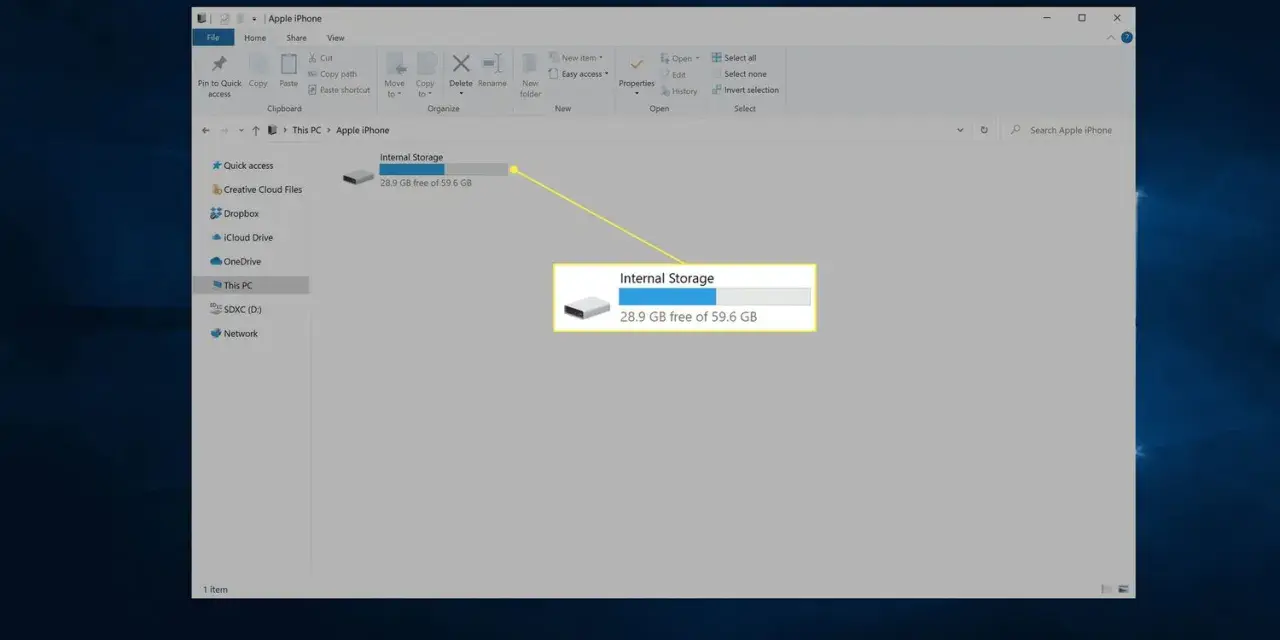Click Select none in the ribbon
Viewport: 1280px width, 640px height.
(739, 74)
